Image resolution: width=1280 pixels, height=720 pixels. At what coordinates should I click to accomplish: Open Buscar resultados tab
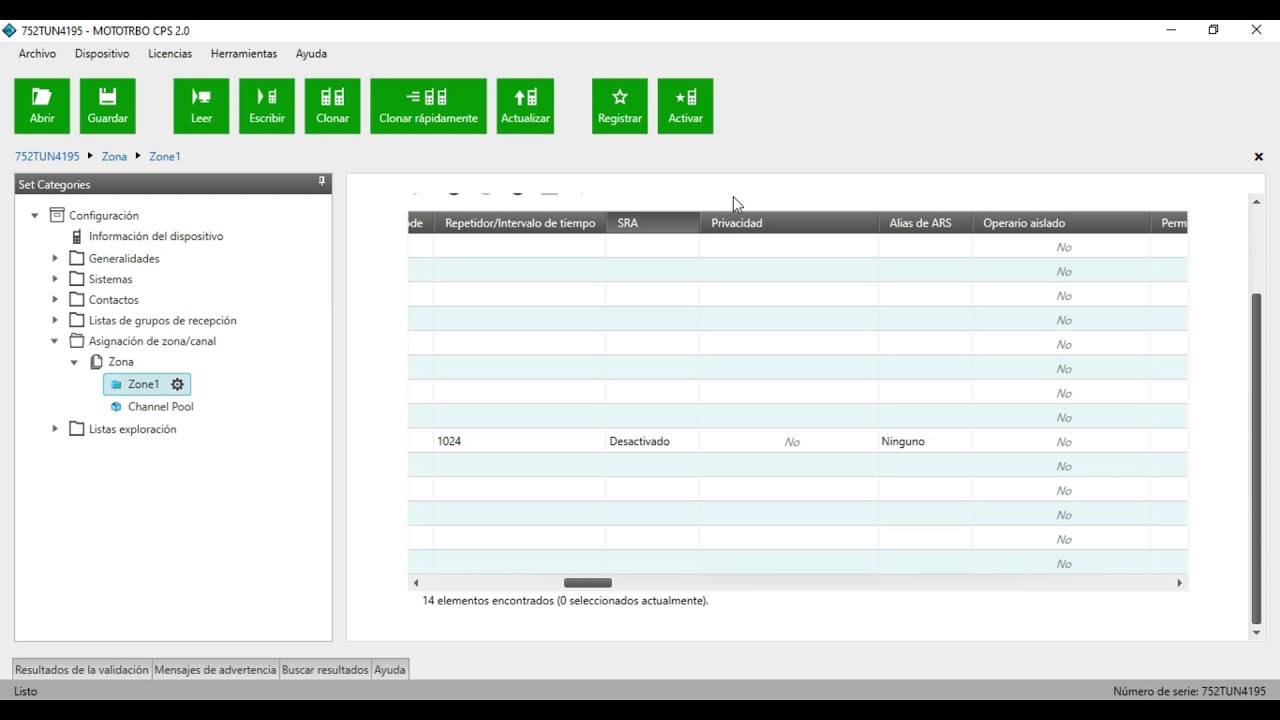pos(325,670)
